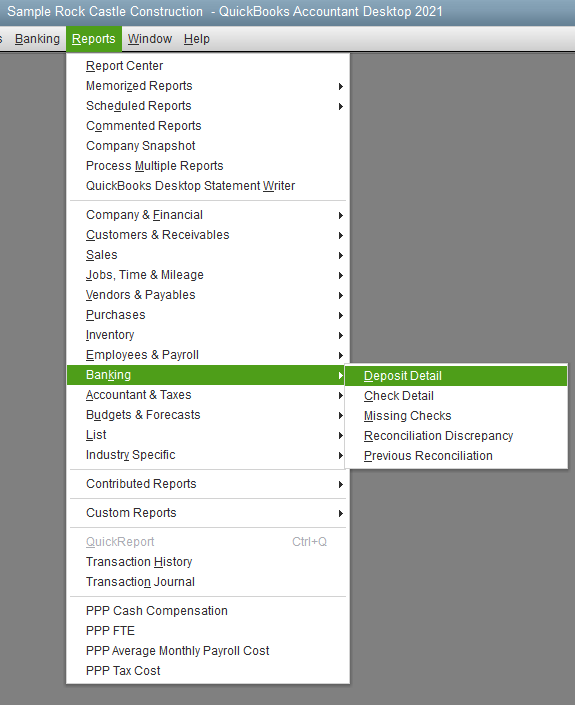Open Deposit Detail report
The image size is (575, 705).
456,376
